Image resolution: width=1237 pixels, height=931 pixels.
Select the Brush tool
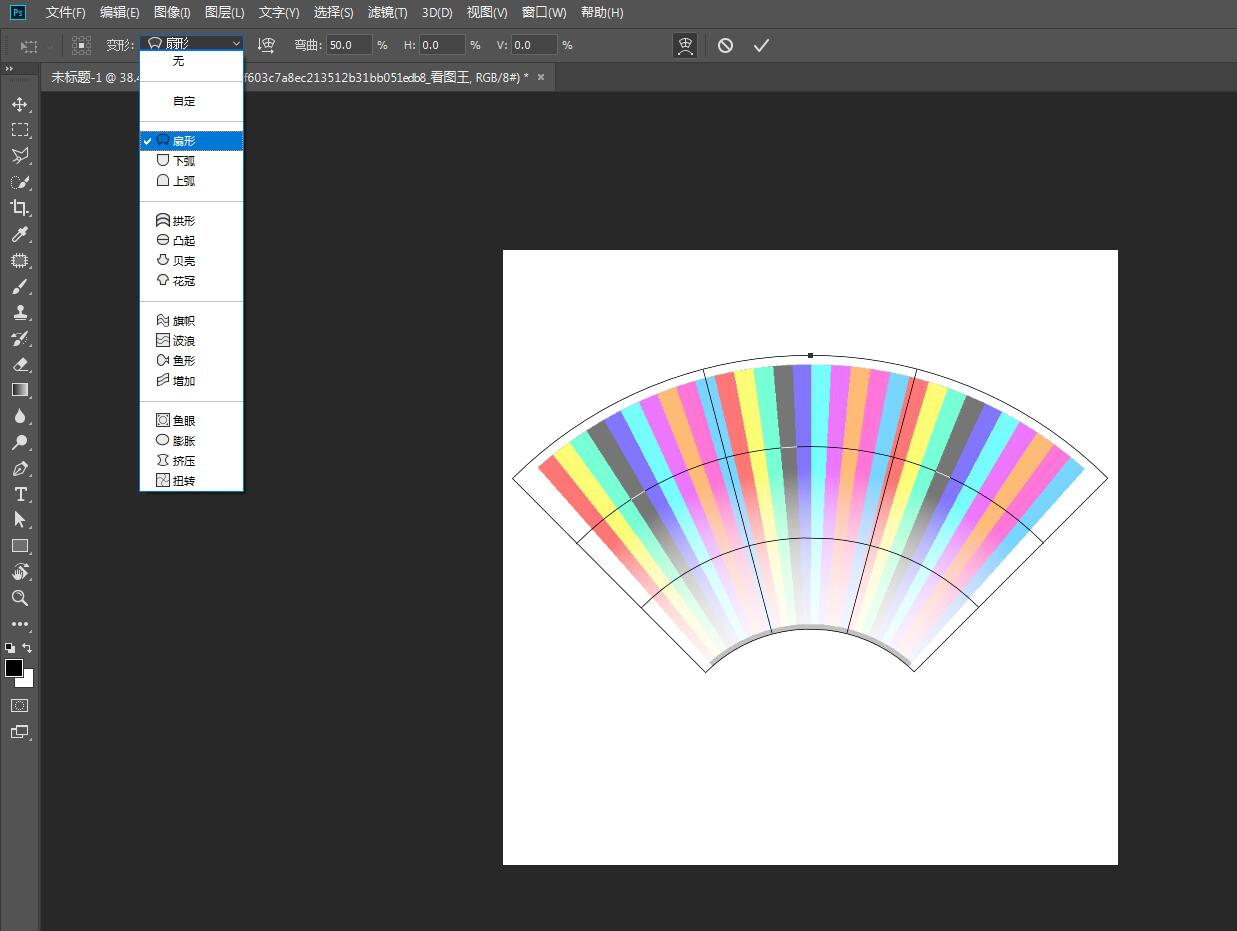19,286
